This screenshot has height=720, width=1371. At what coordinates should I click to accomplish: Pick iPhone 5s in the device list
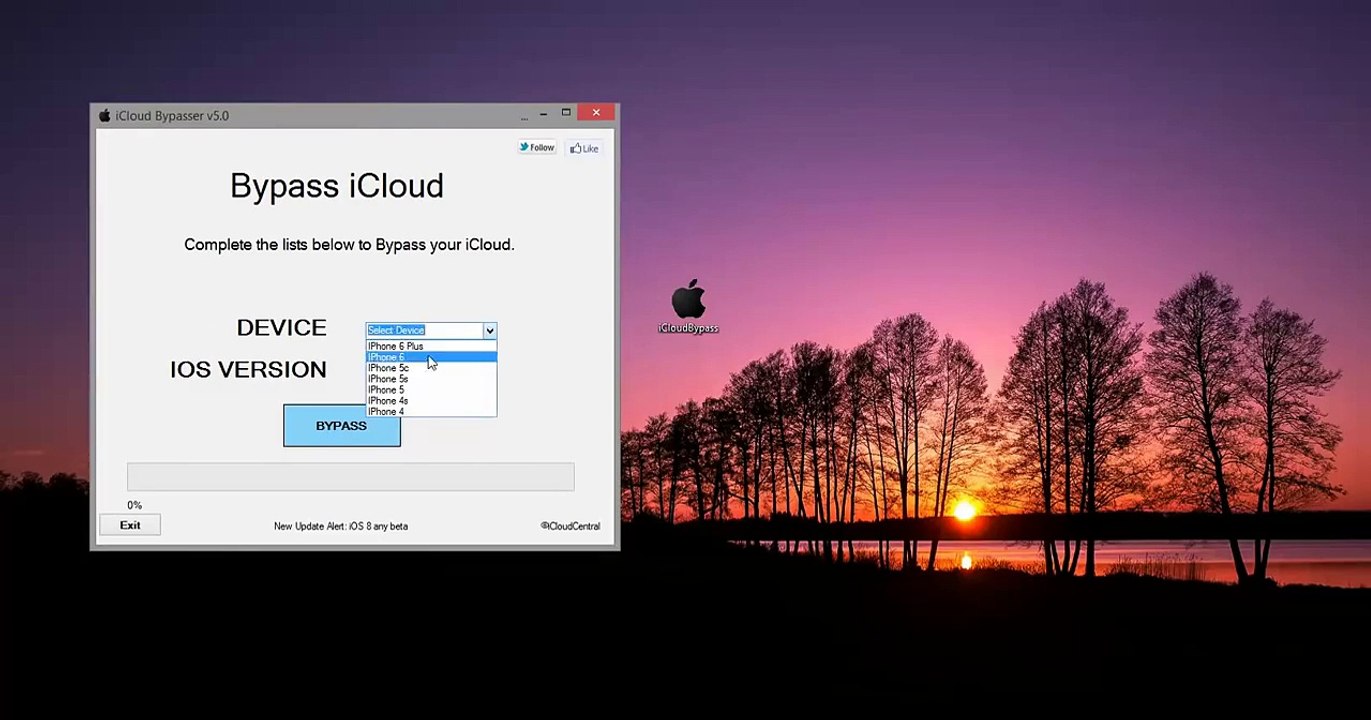(431, 379)
